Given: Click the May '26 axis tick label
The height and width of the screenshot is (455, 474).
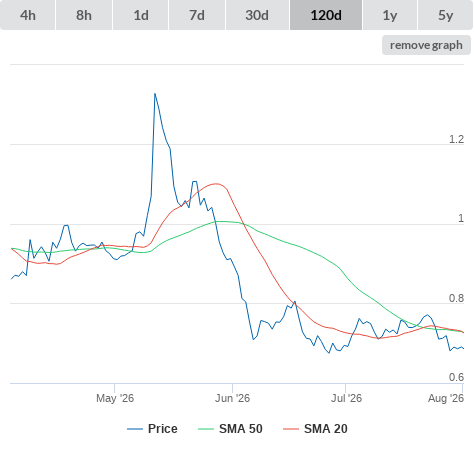Looking at the screenshot, I should 115,398.
